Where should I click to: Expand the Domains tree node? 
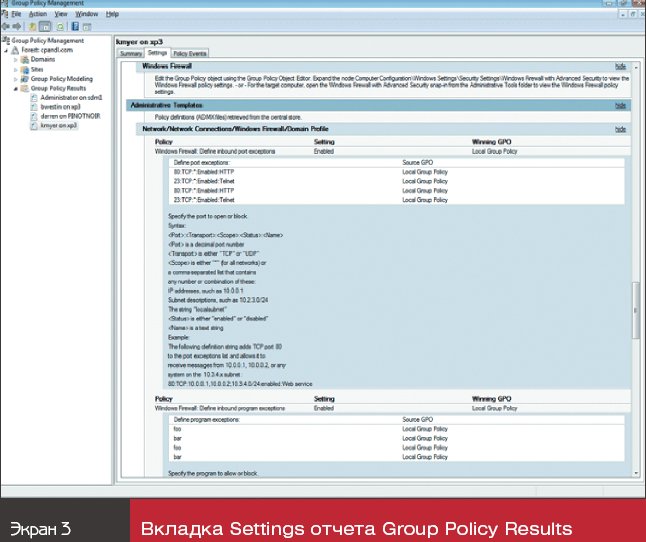15,60
